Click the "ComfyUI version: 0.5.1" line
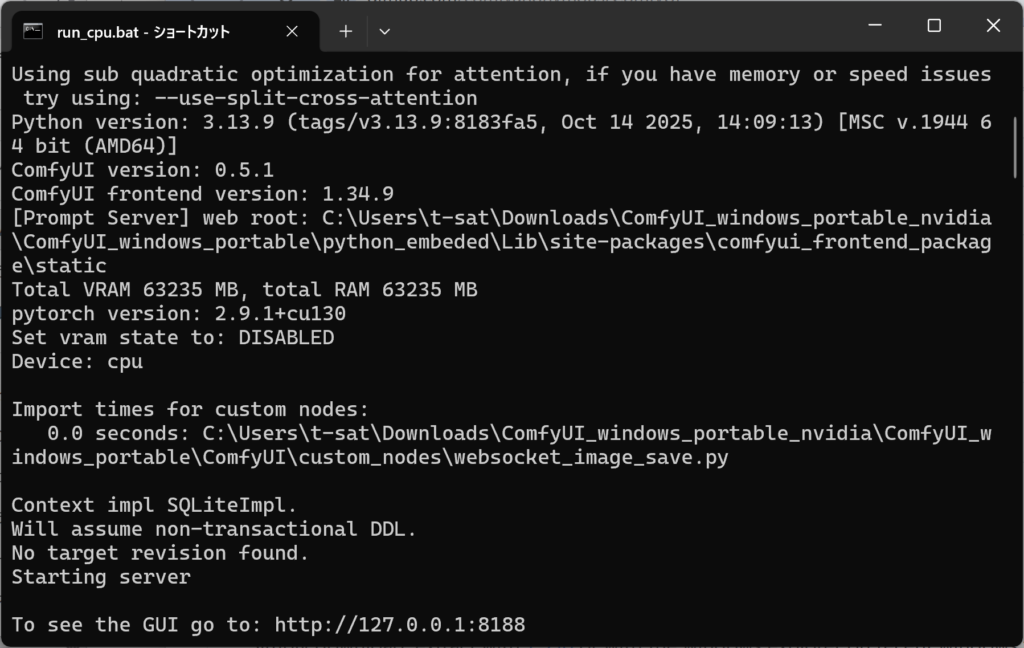Image resolution: width=1024 pixels, height=648 pixels. (x=142, y=170)
